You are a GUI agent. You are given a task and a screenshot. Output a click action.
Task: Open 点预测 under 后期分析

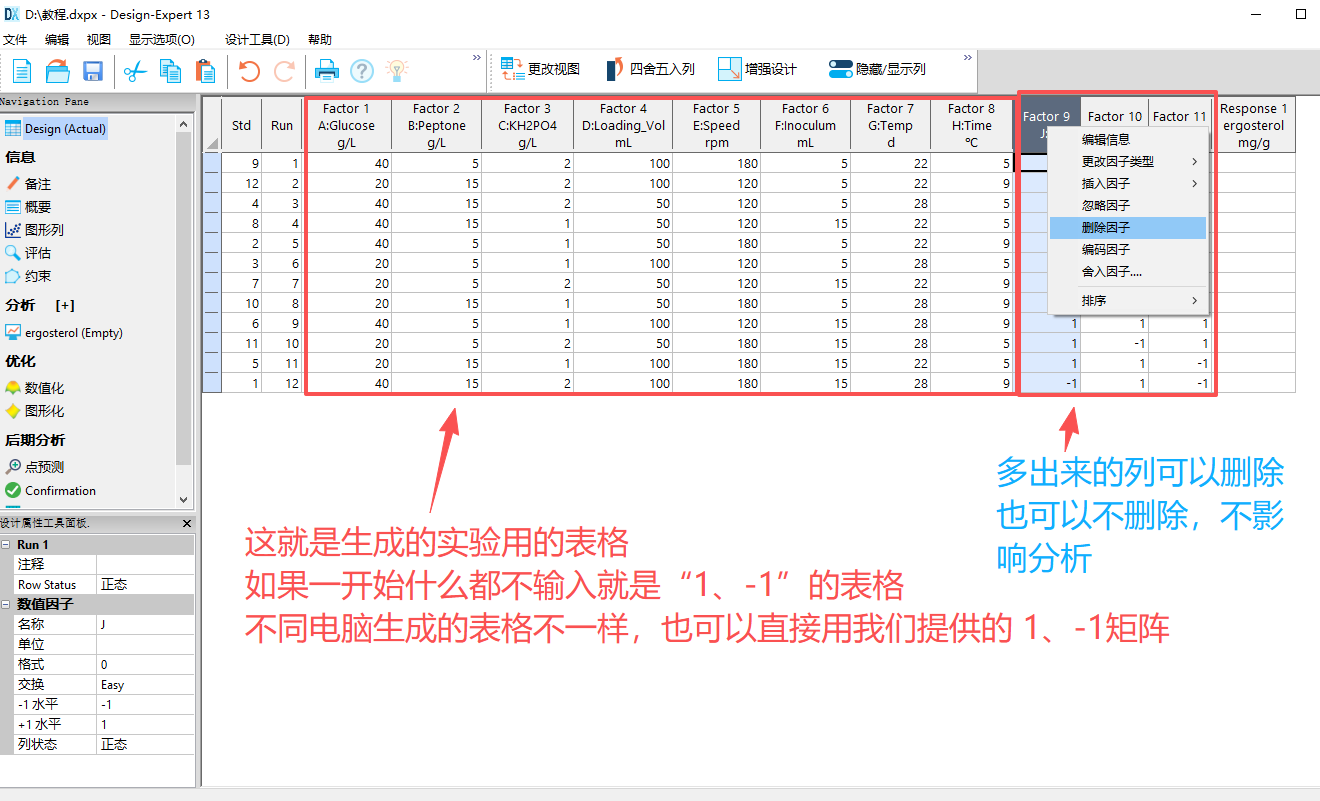[x=46, y=466]
